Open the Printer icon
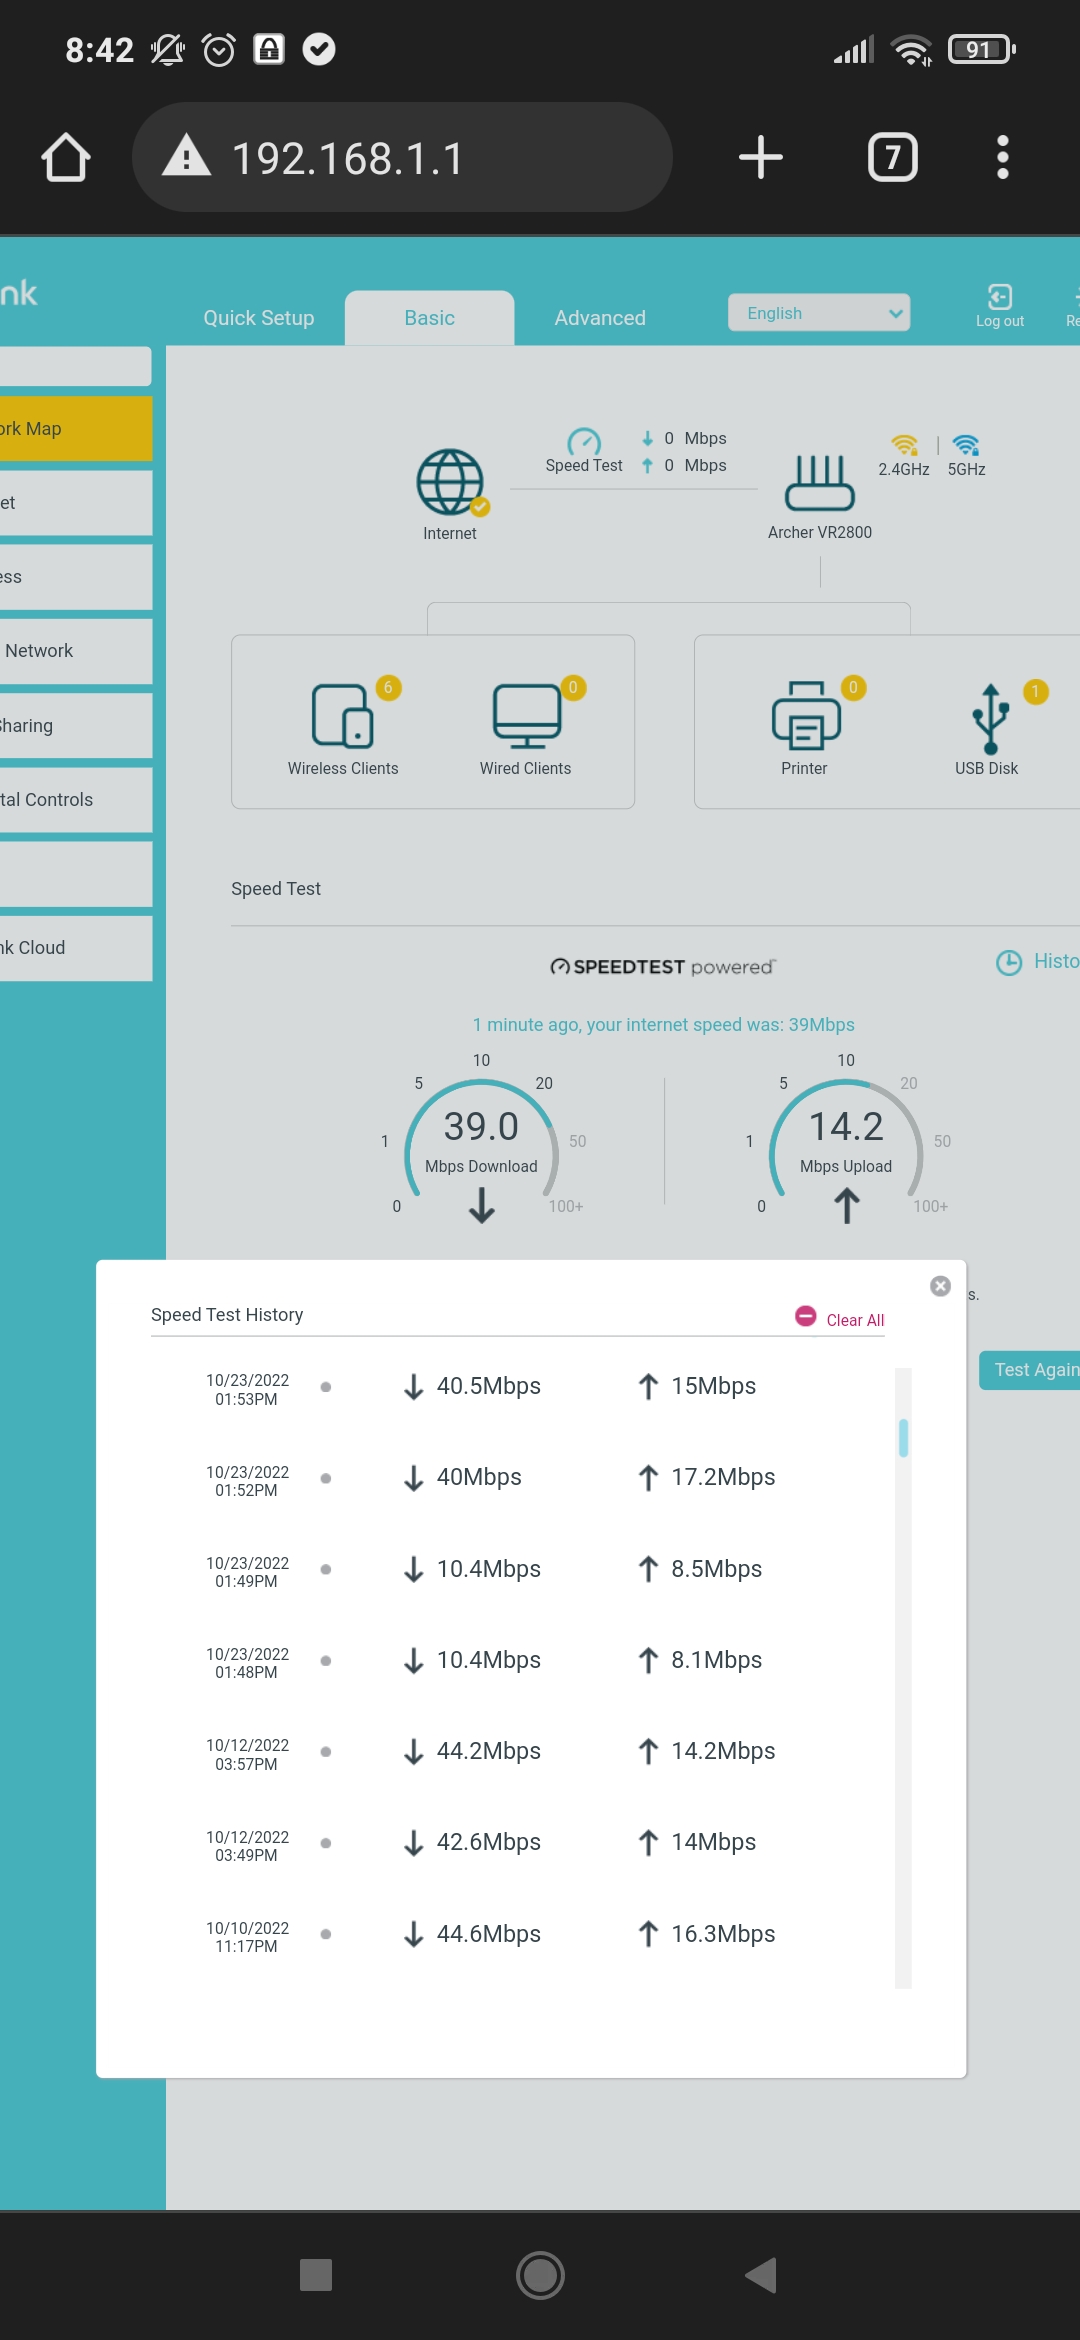The width and height of the screenshot is (1080, 2340). (805, 715)
